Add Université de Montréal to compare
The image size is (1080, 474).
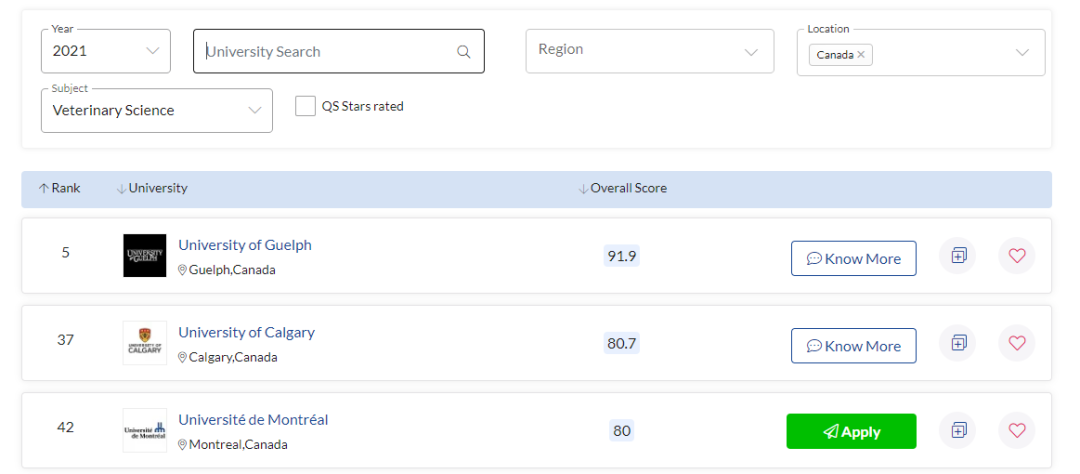click(957, 430)
